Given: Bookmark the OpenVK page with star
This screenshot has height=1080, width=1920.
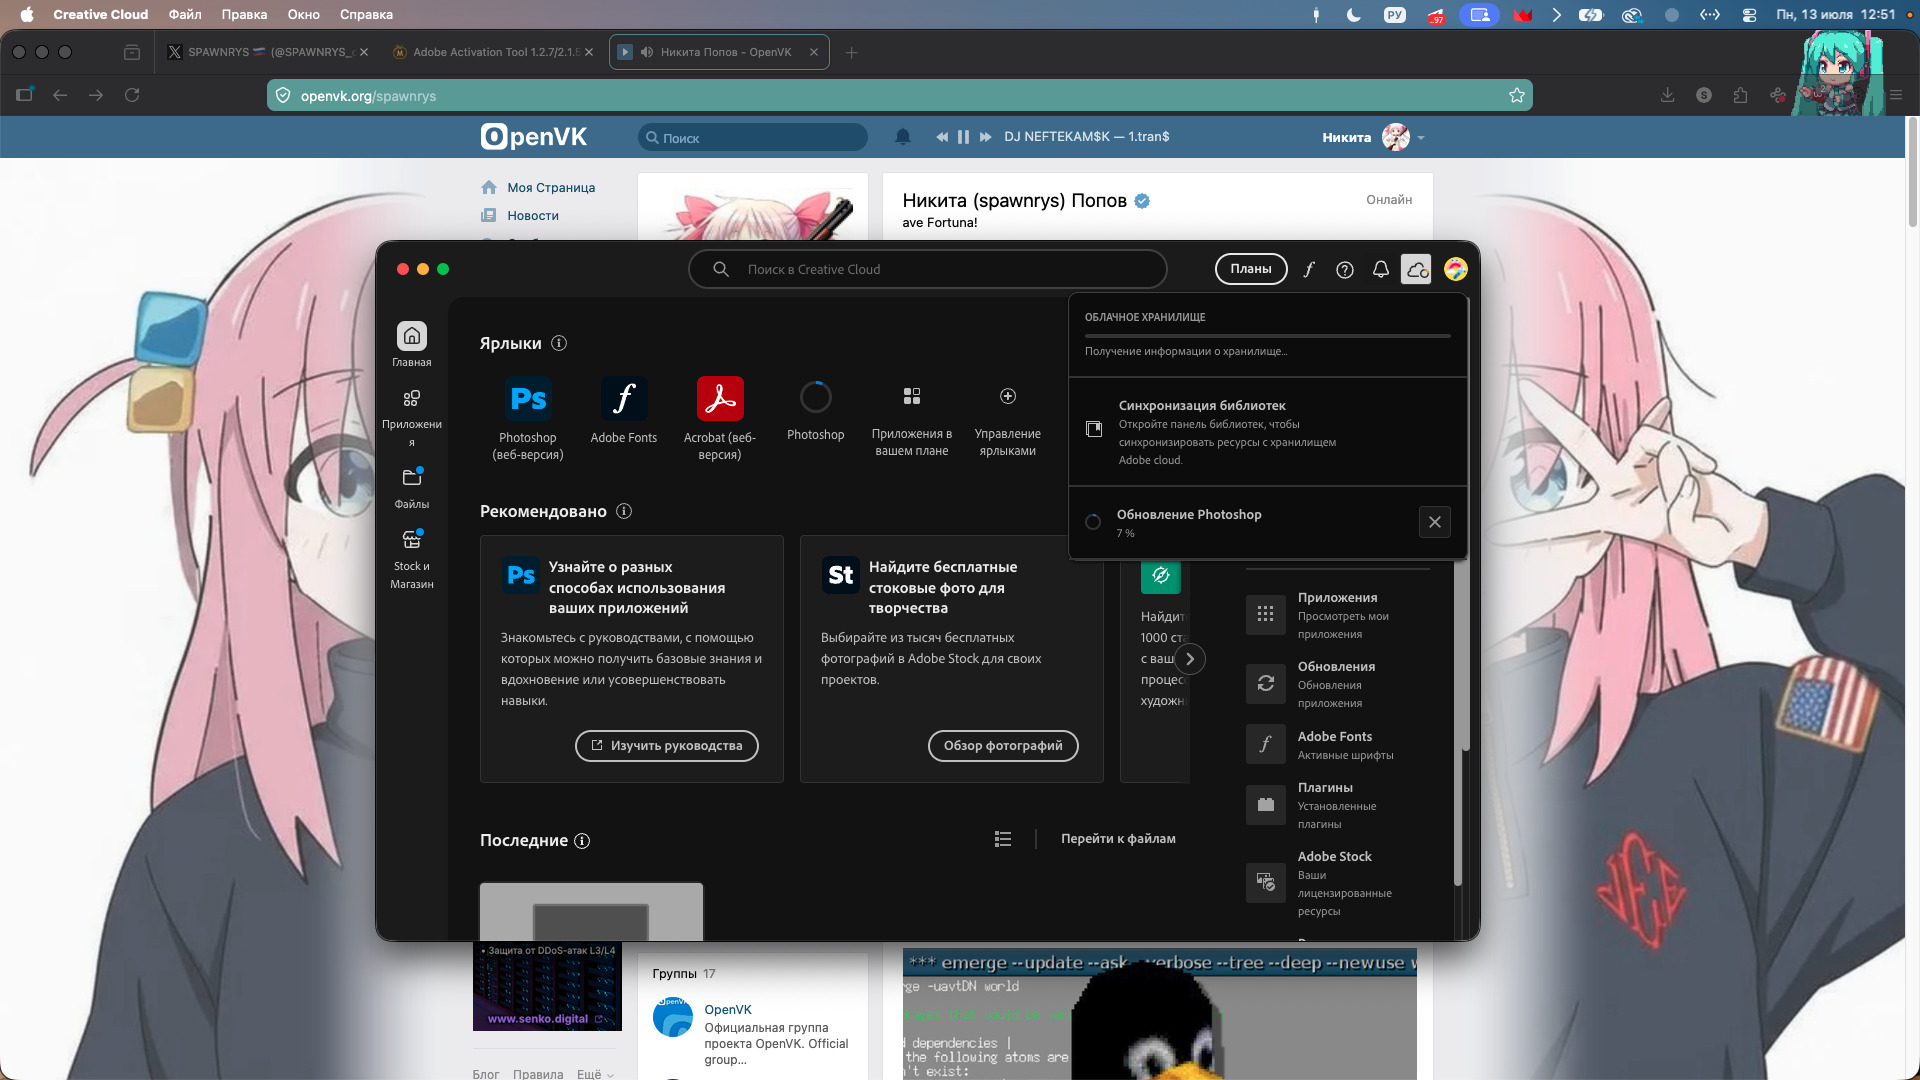Looking at the screenshot, I should [1517, 95].
